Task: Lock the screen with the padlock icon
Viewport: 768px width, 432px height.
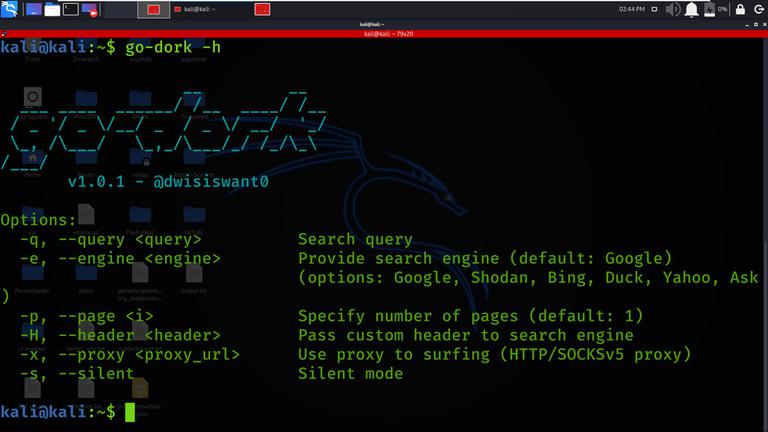Action: 740,9
